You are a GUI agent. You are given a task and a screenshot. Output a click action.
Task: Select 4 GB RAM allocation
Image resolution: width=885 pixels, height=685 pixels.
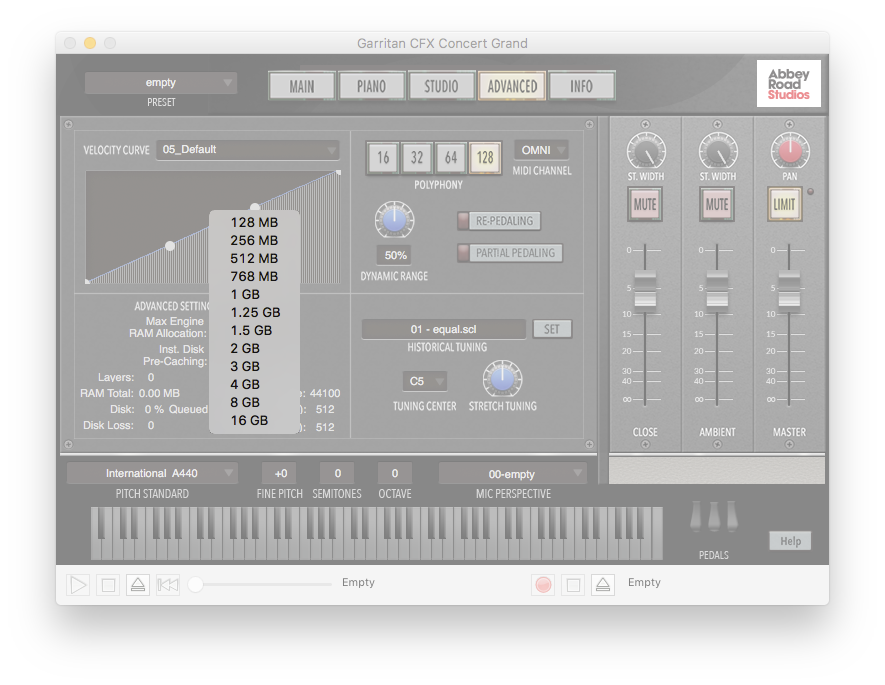pyautogui.click(x=254, y=385)
